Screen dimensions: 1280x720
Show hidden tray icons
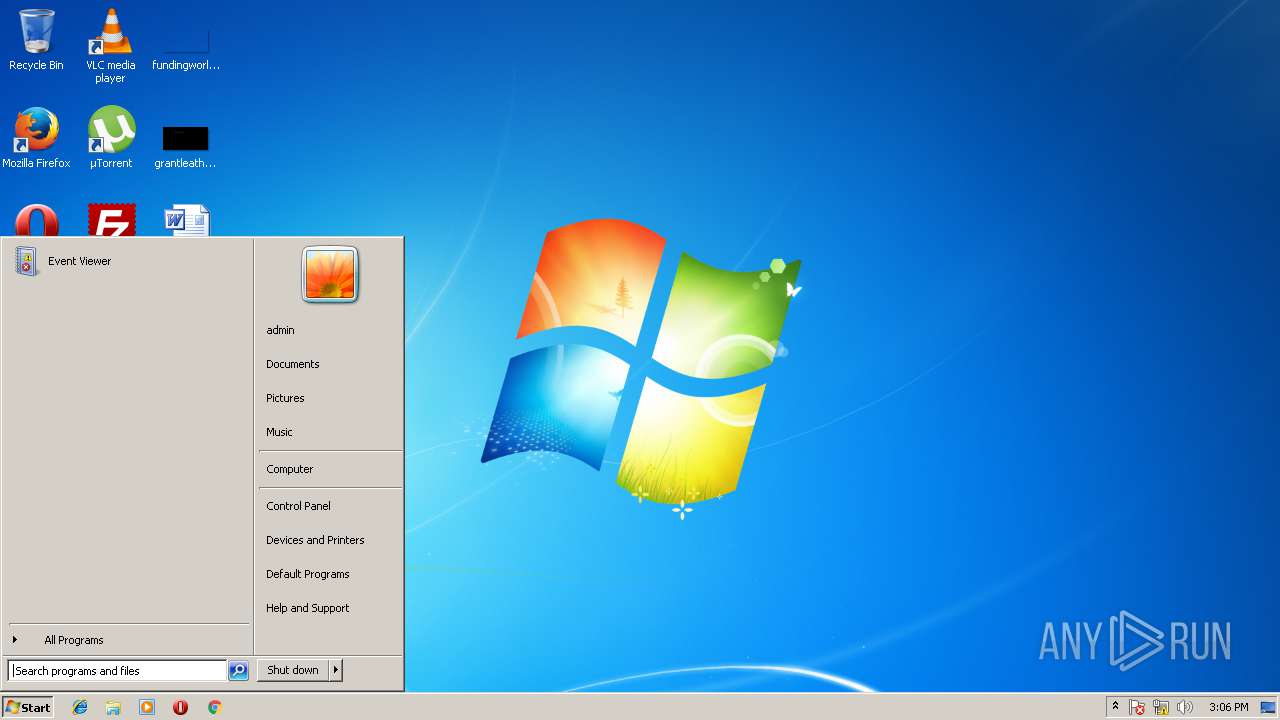click(x=1116, y=707)
